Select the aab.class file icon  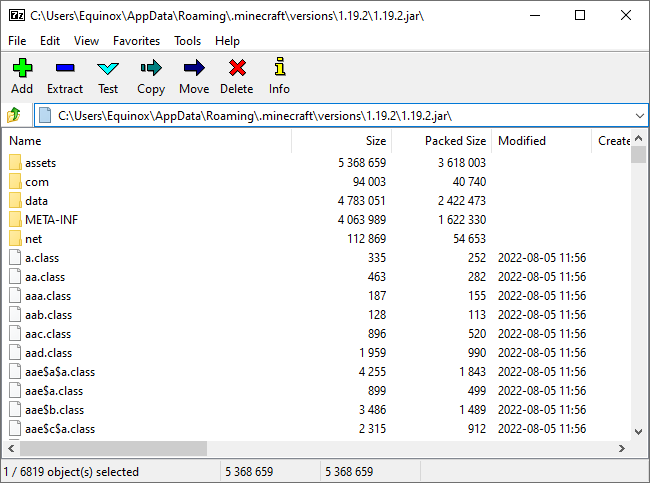point(15,315)
